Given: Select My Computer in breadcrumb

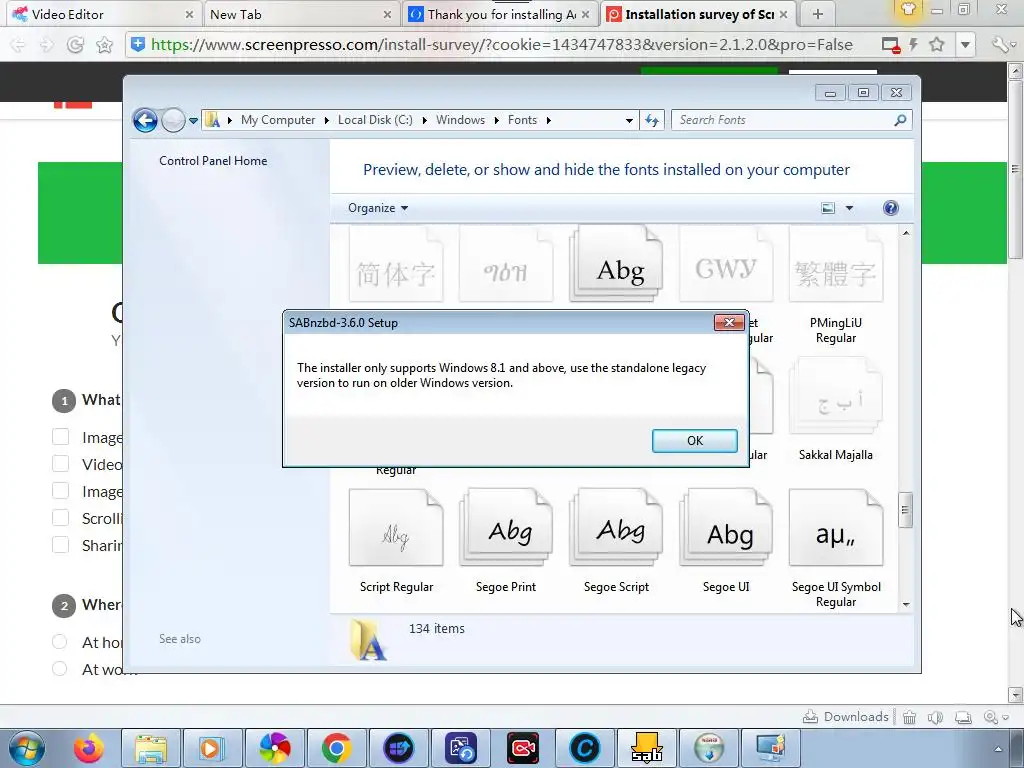Looking at the screenshot, I should point(278,120).
